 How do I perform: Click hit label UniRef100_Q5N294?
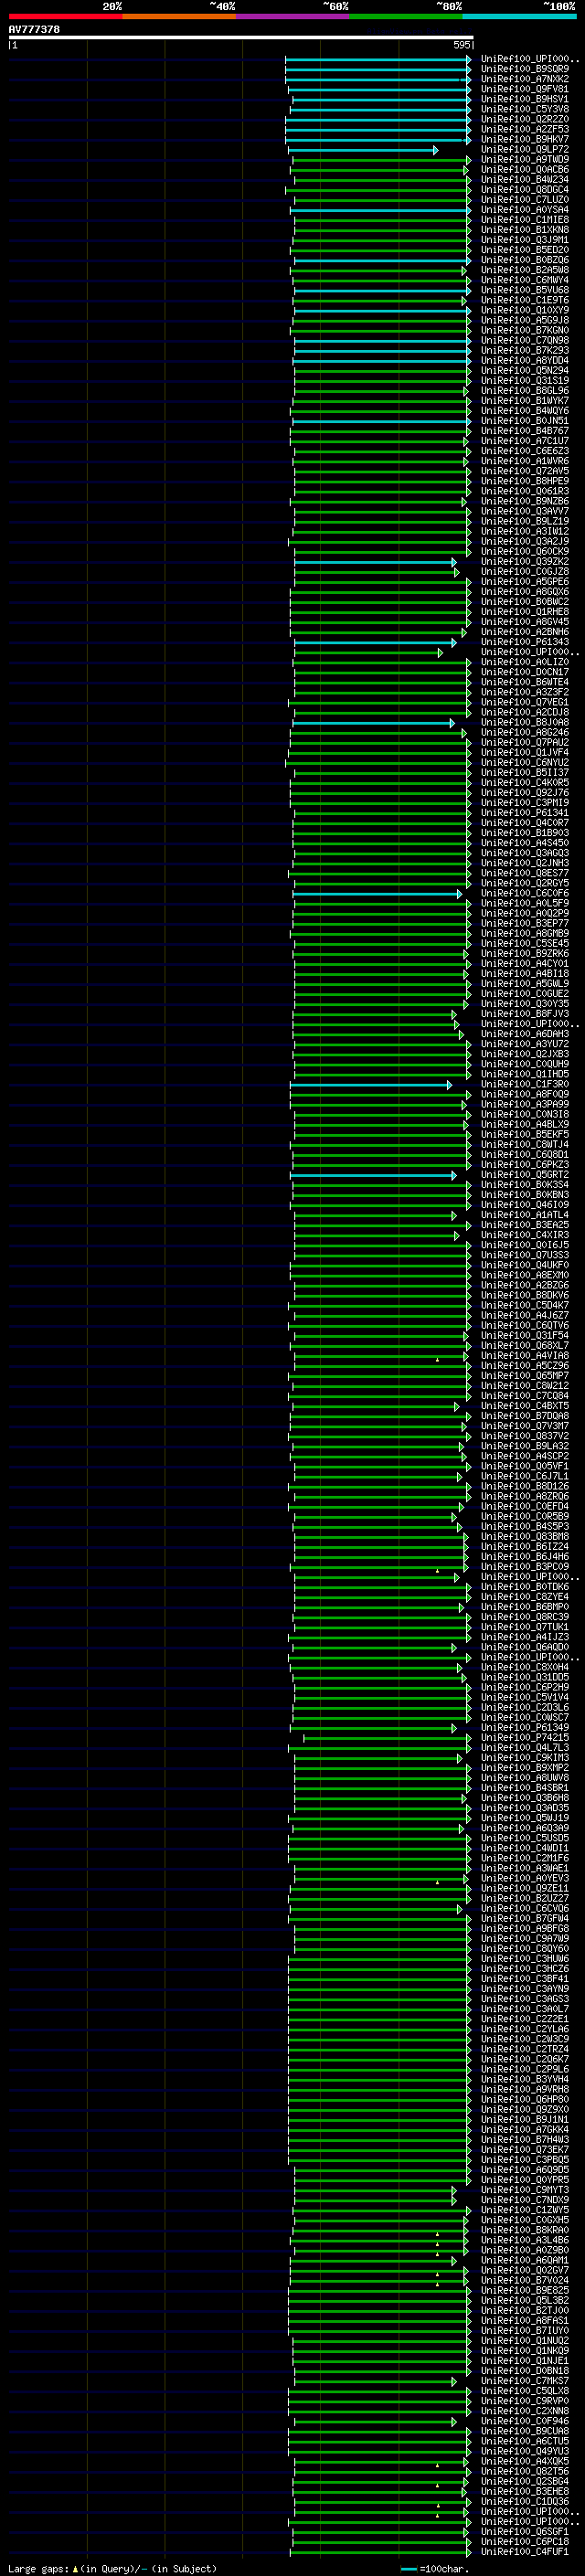click(525, 370)
